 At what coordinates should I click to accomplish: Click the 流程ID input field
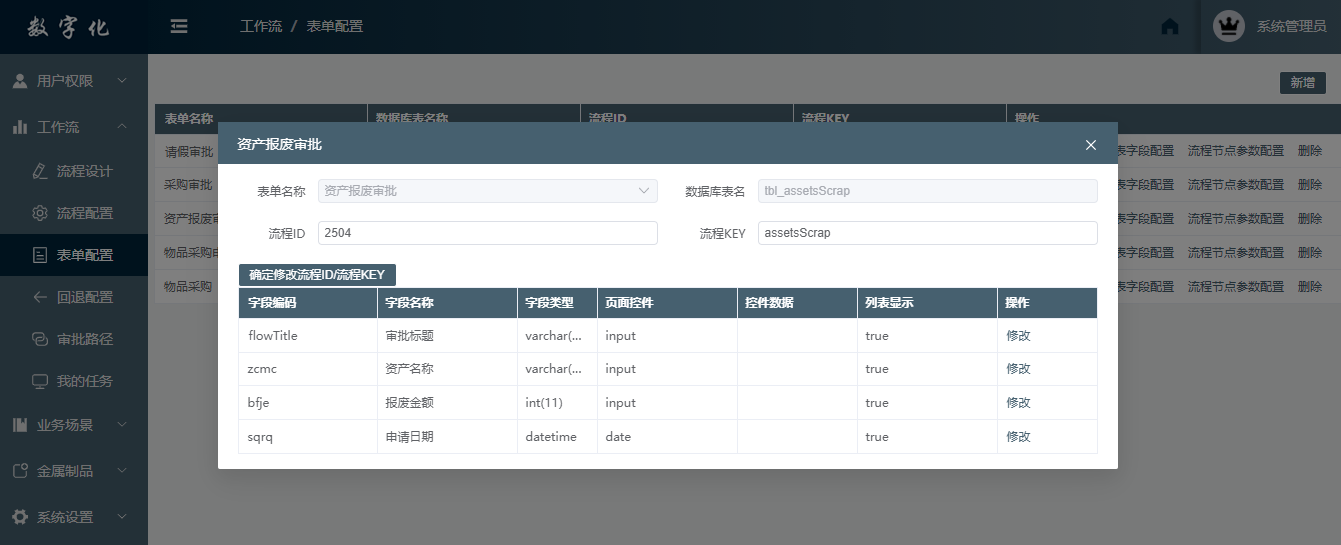487,233
